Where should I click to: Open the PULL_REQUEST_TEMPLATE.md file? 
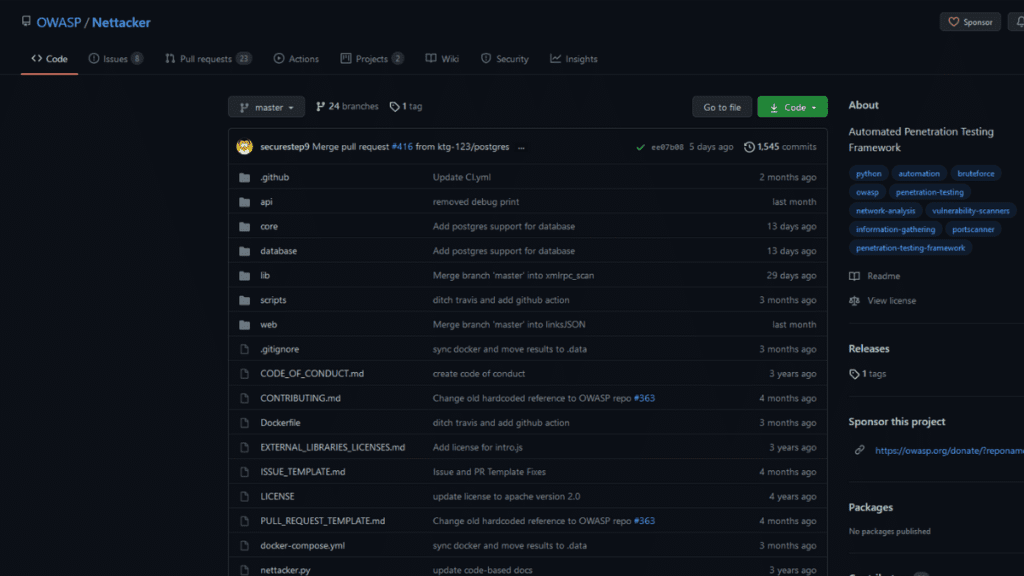point(323,521)
